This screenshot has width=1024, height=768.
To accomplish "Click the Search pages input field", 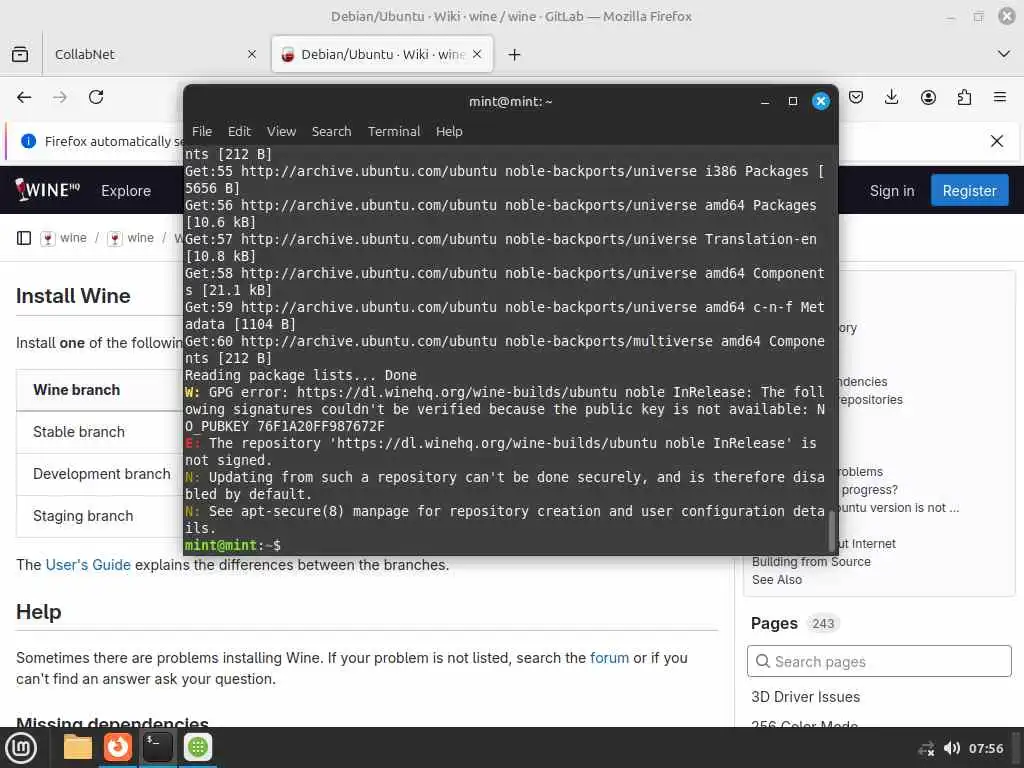I will pos(879,662).
